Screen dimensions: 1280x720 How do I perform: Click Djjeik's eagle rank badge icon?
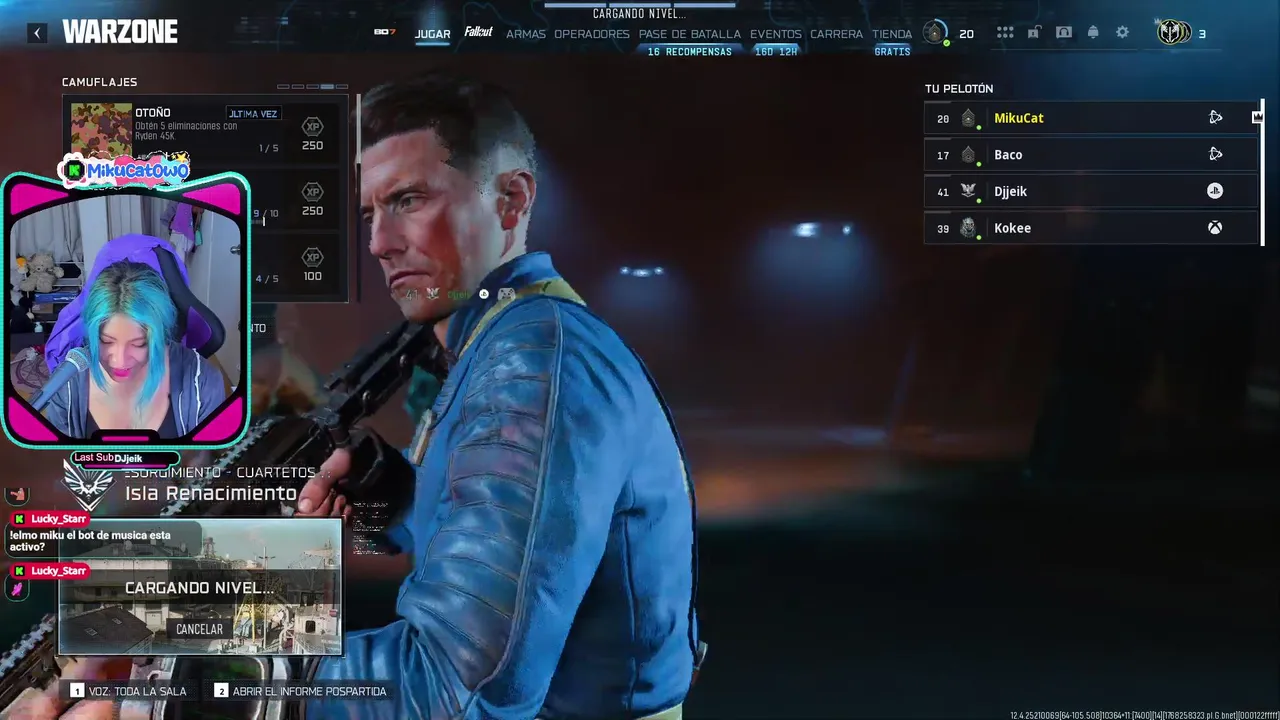[968, 191]
